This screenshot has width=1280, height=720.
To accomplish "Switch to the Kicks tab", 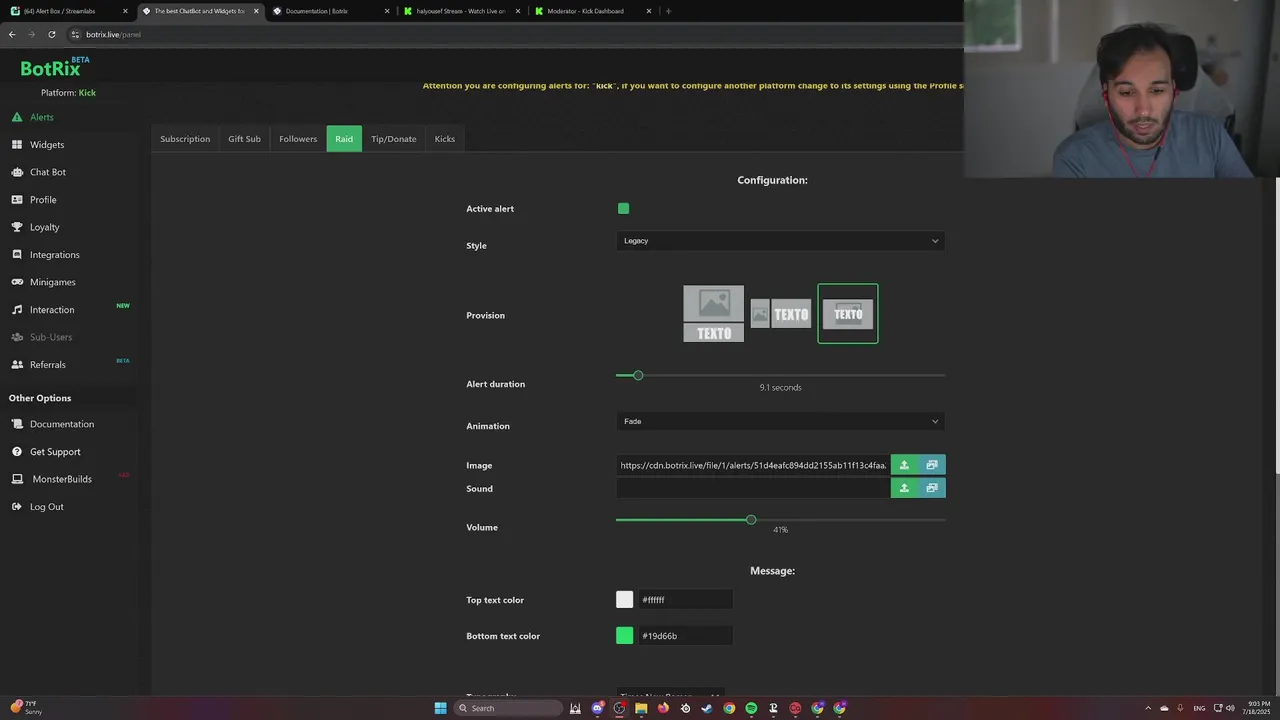I will 445,139.
